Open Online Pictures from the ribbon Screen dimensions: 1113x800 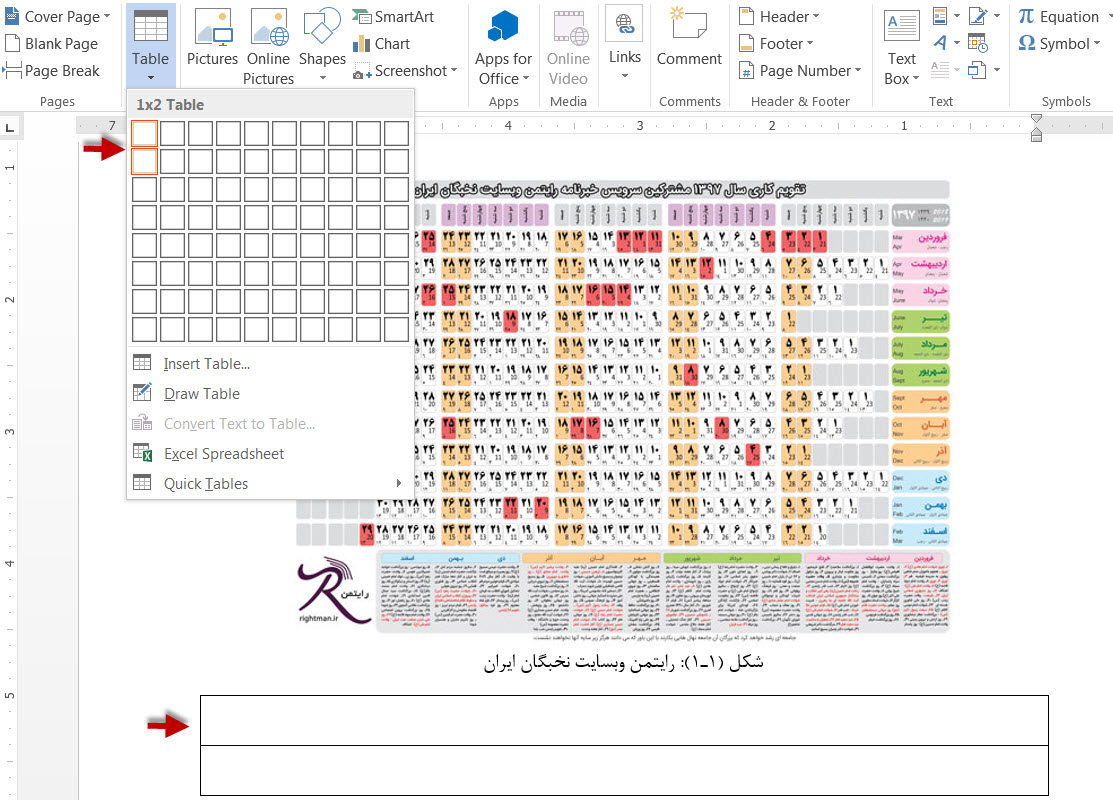click(268, 45)
